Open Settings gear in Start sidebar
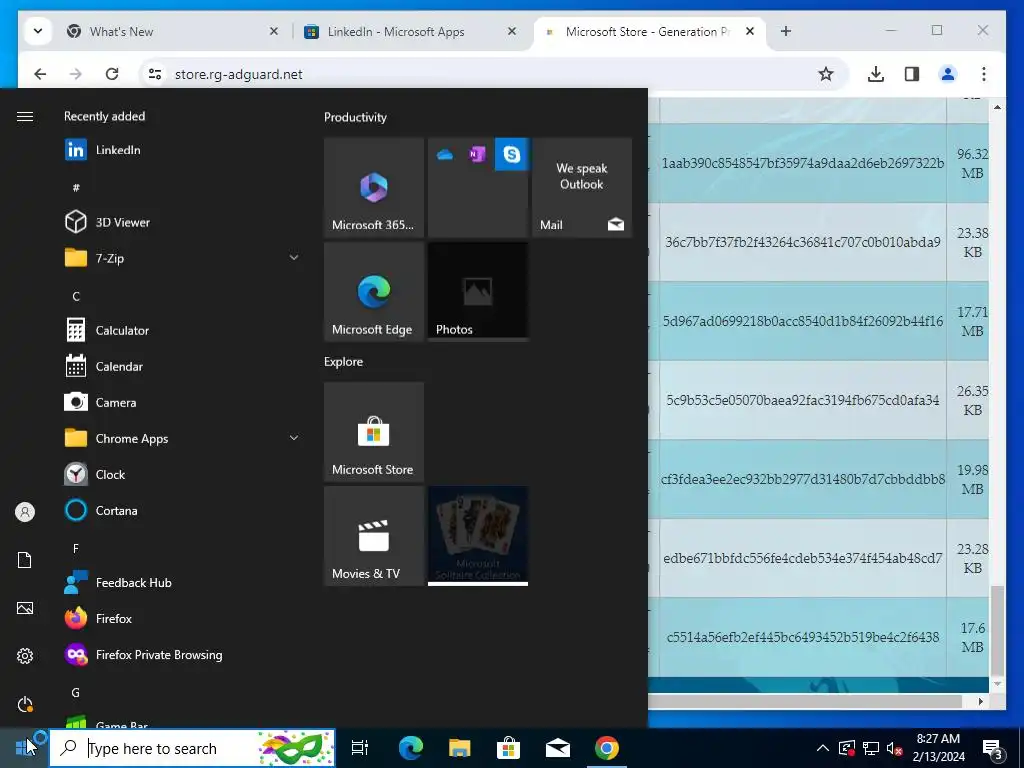Viewport: 1024px width, 768px height. click(25, 656)
